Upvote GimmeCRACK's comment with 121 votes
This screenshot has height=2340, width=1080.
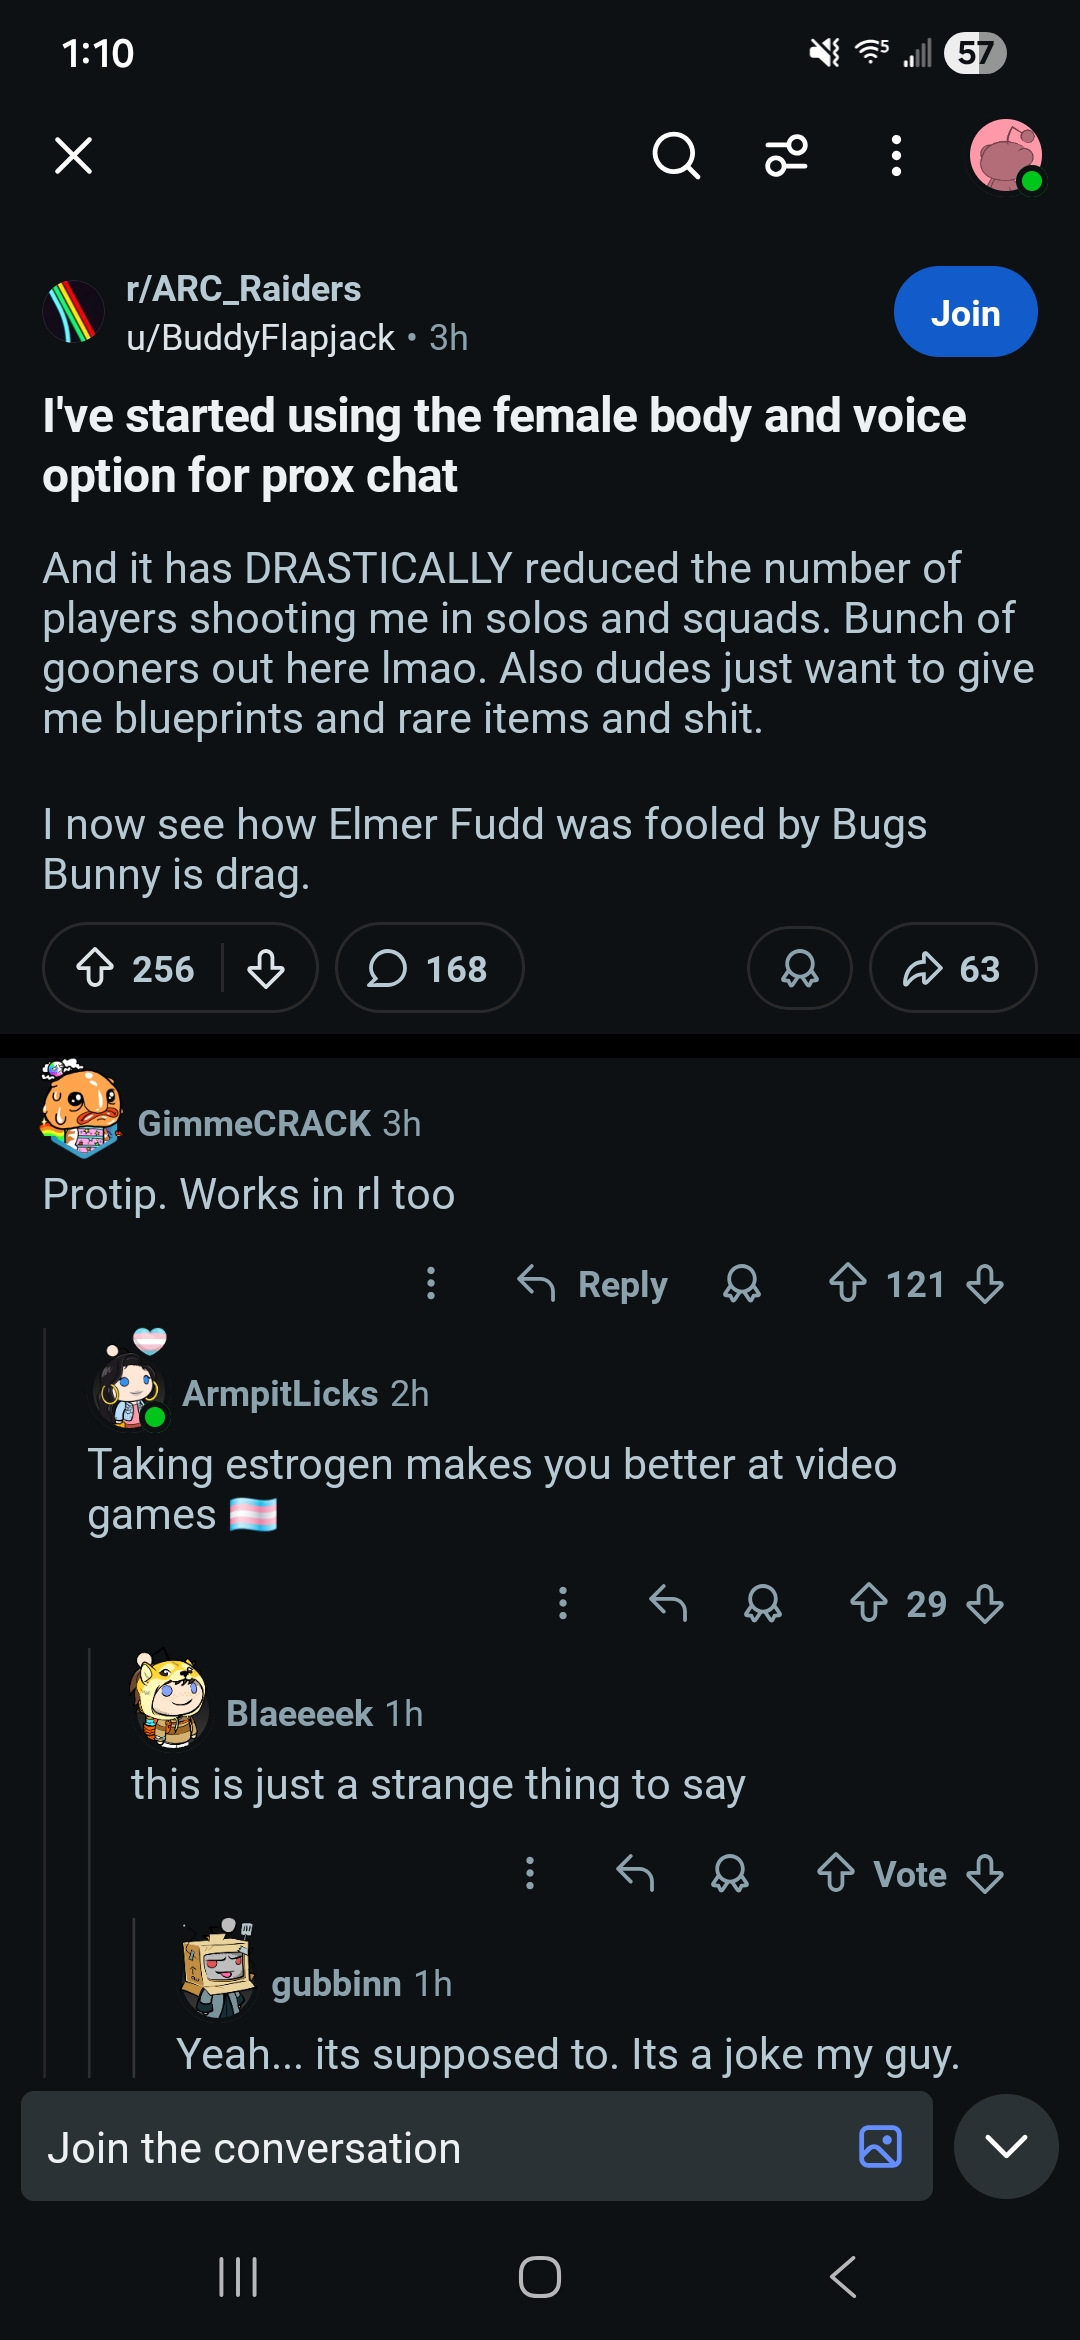[848, 1283]
